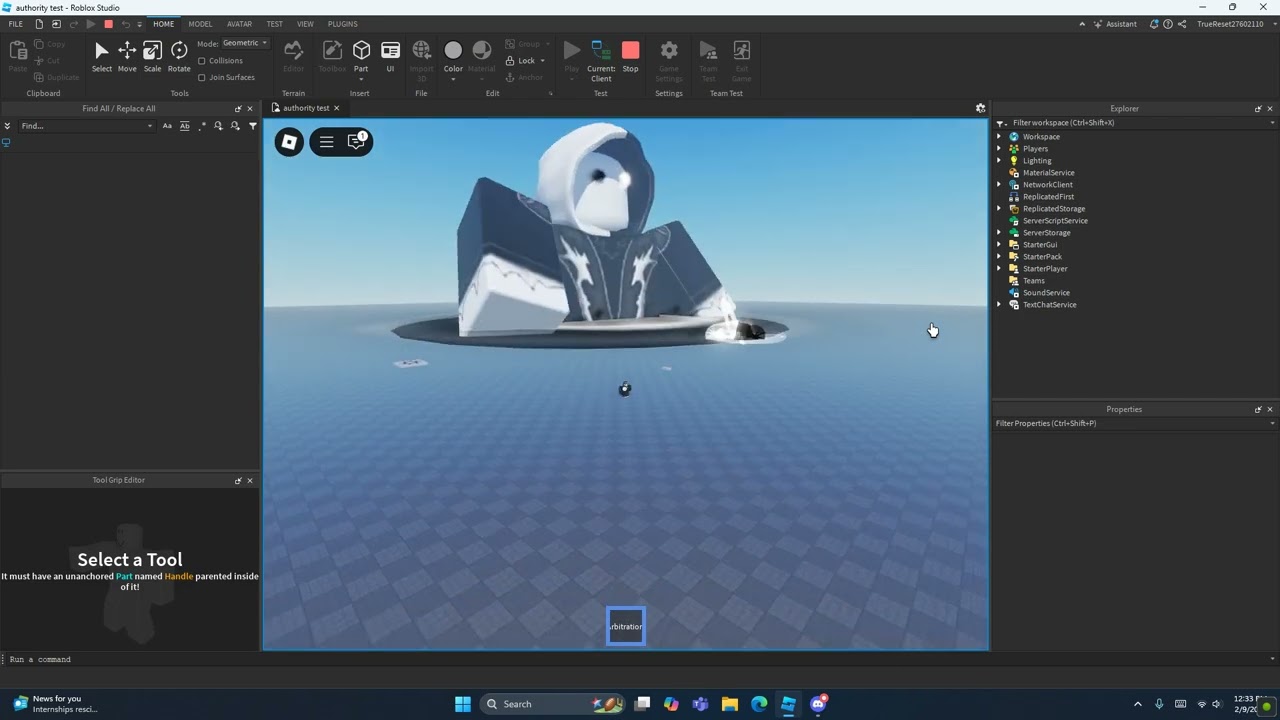1280x720 pixels.
Task: Activate the Scale tool
Action: click(x=152, y=56)
